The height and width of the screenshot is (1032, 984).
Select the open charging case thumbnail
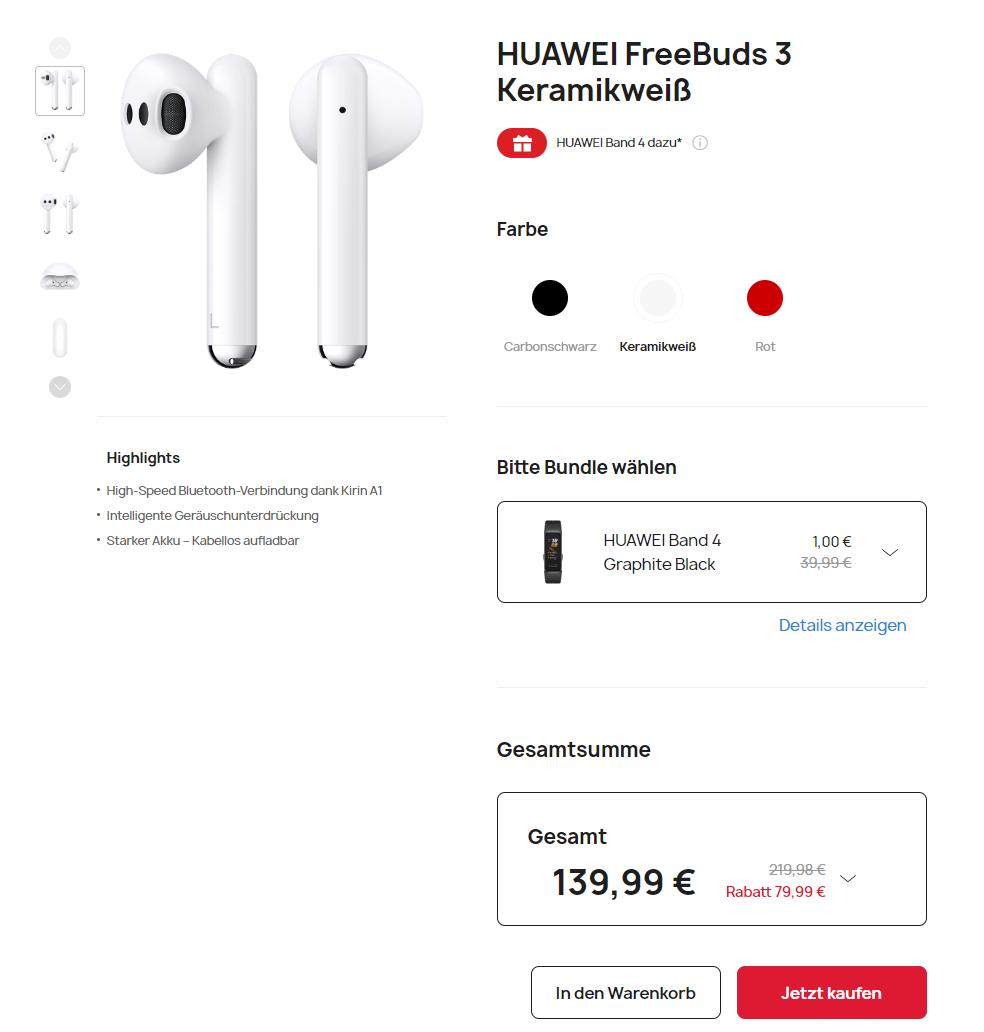coord(60,276)
